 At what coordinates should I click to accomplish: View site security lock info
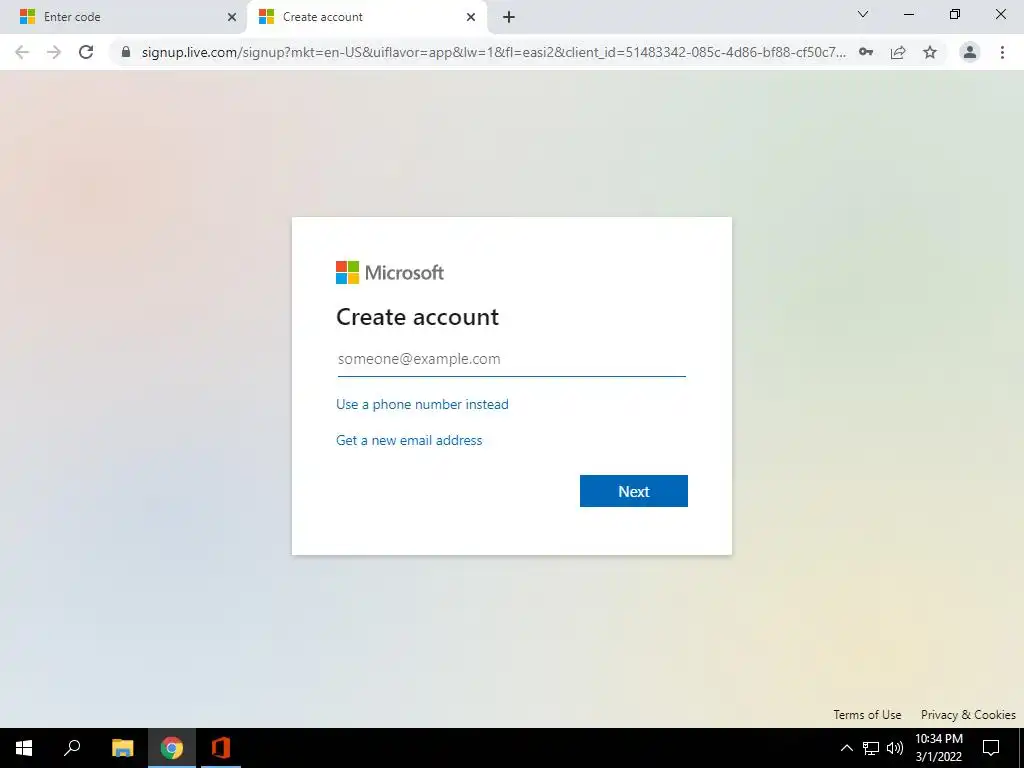pos(126,52)
